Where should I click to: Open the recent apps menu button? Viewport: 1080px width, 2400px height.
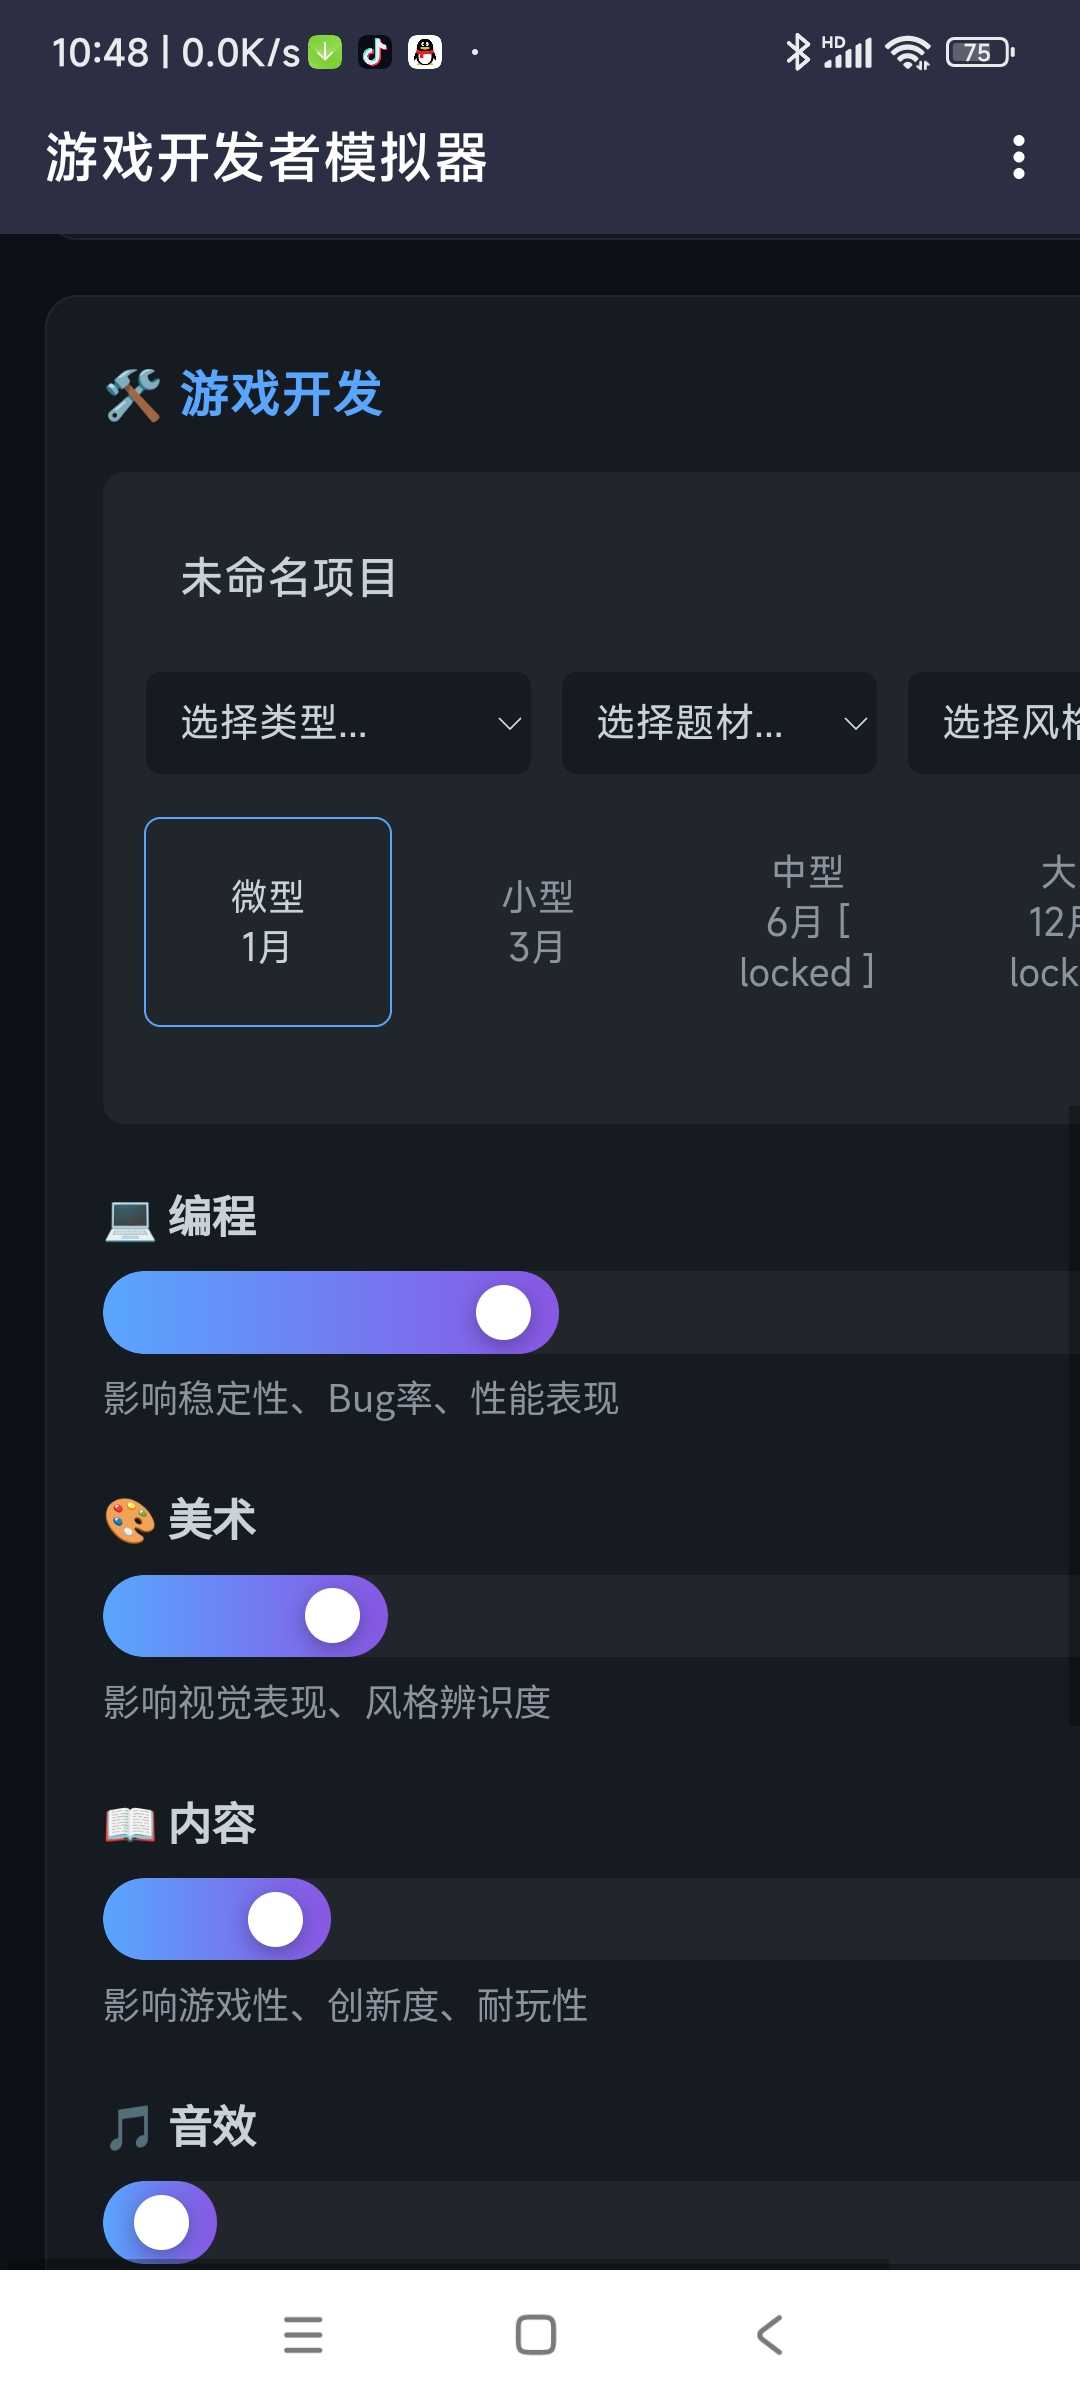pos(303,2334)
